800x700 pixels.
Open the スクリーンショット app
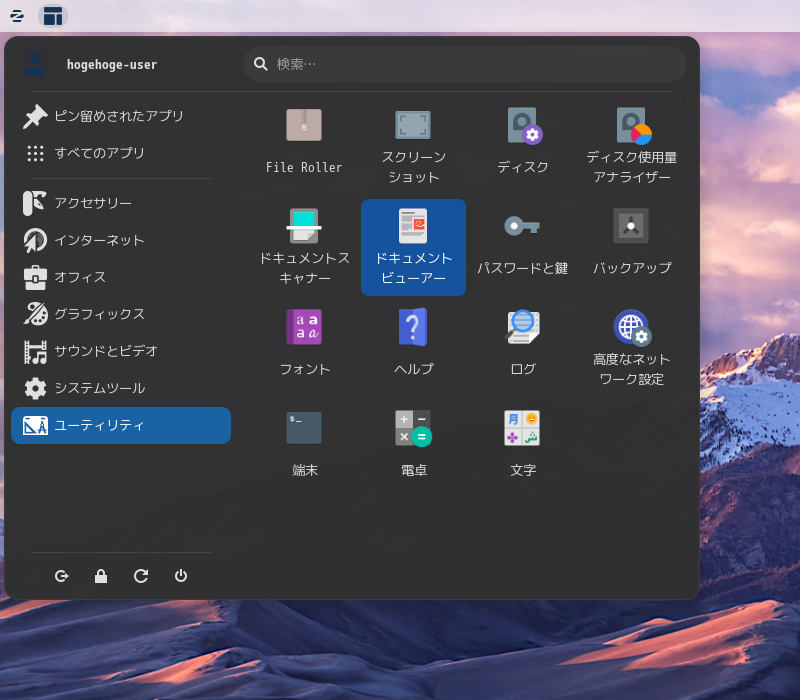click(413, 144)
